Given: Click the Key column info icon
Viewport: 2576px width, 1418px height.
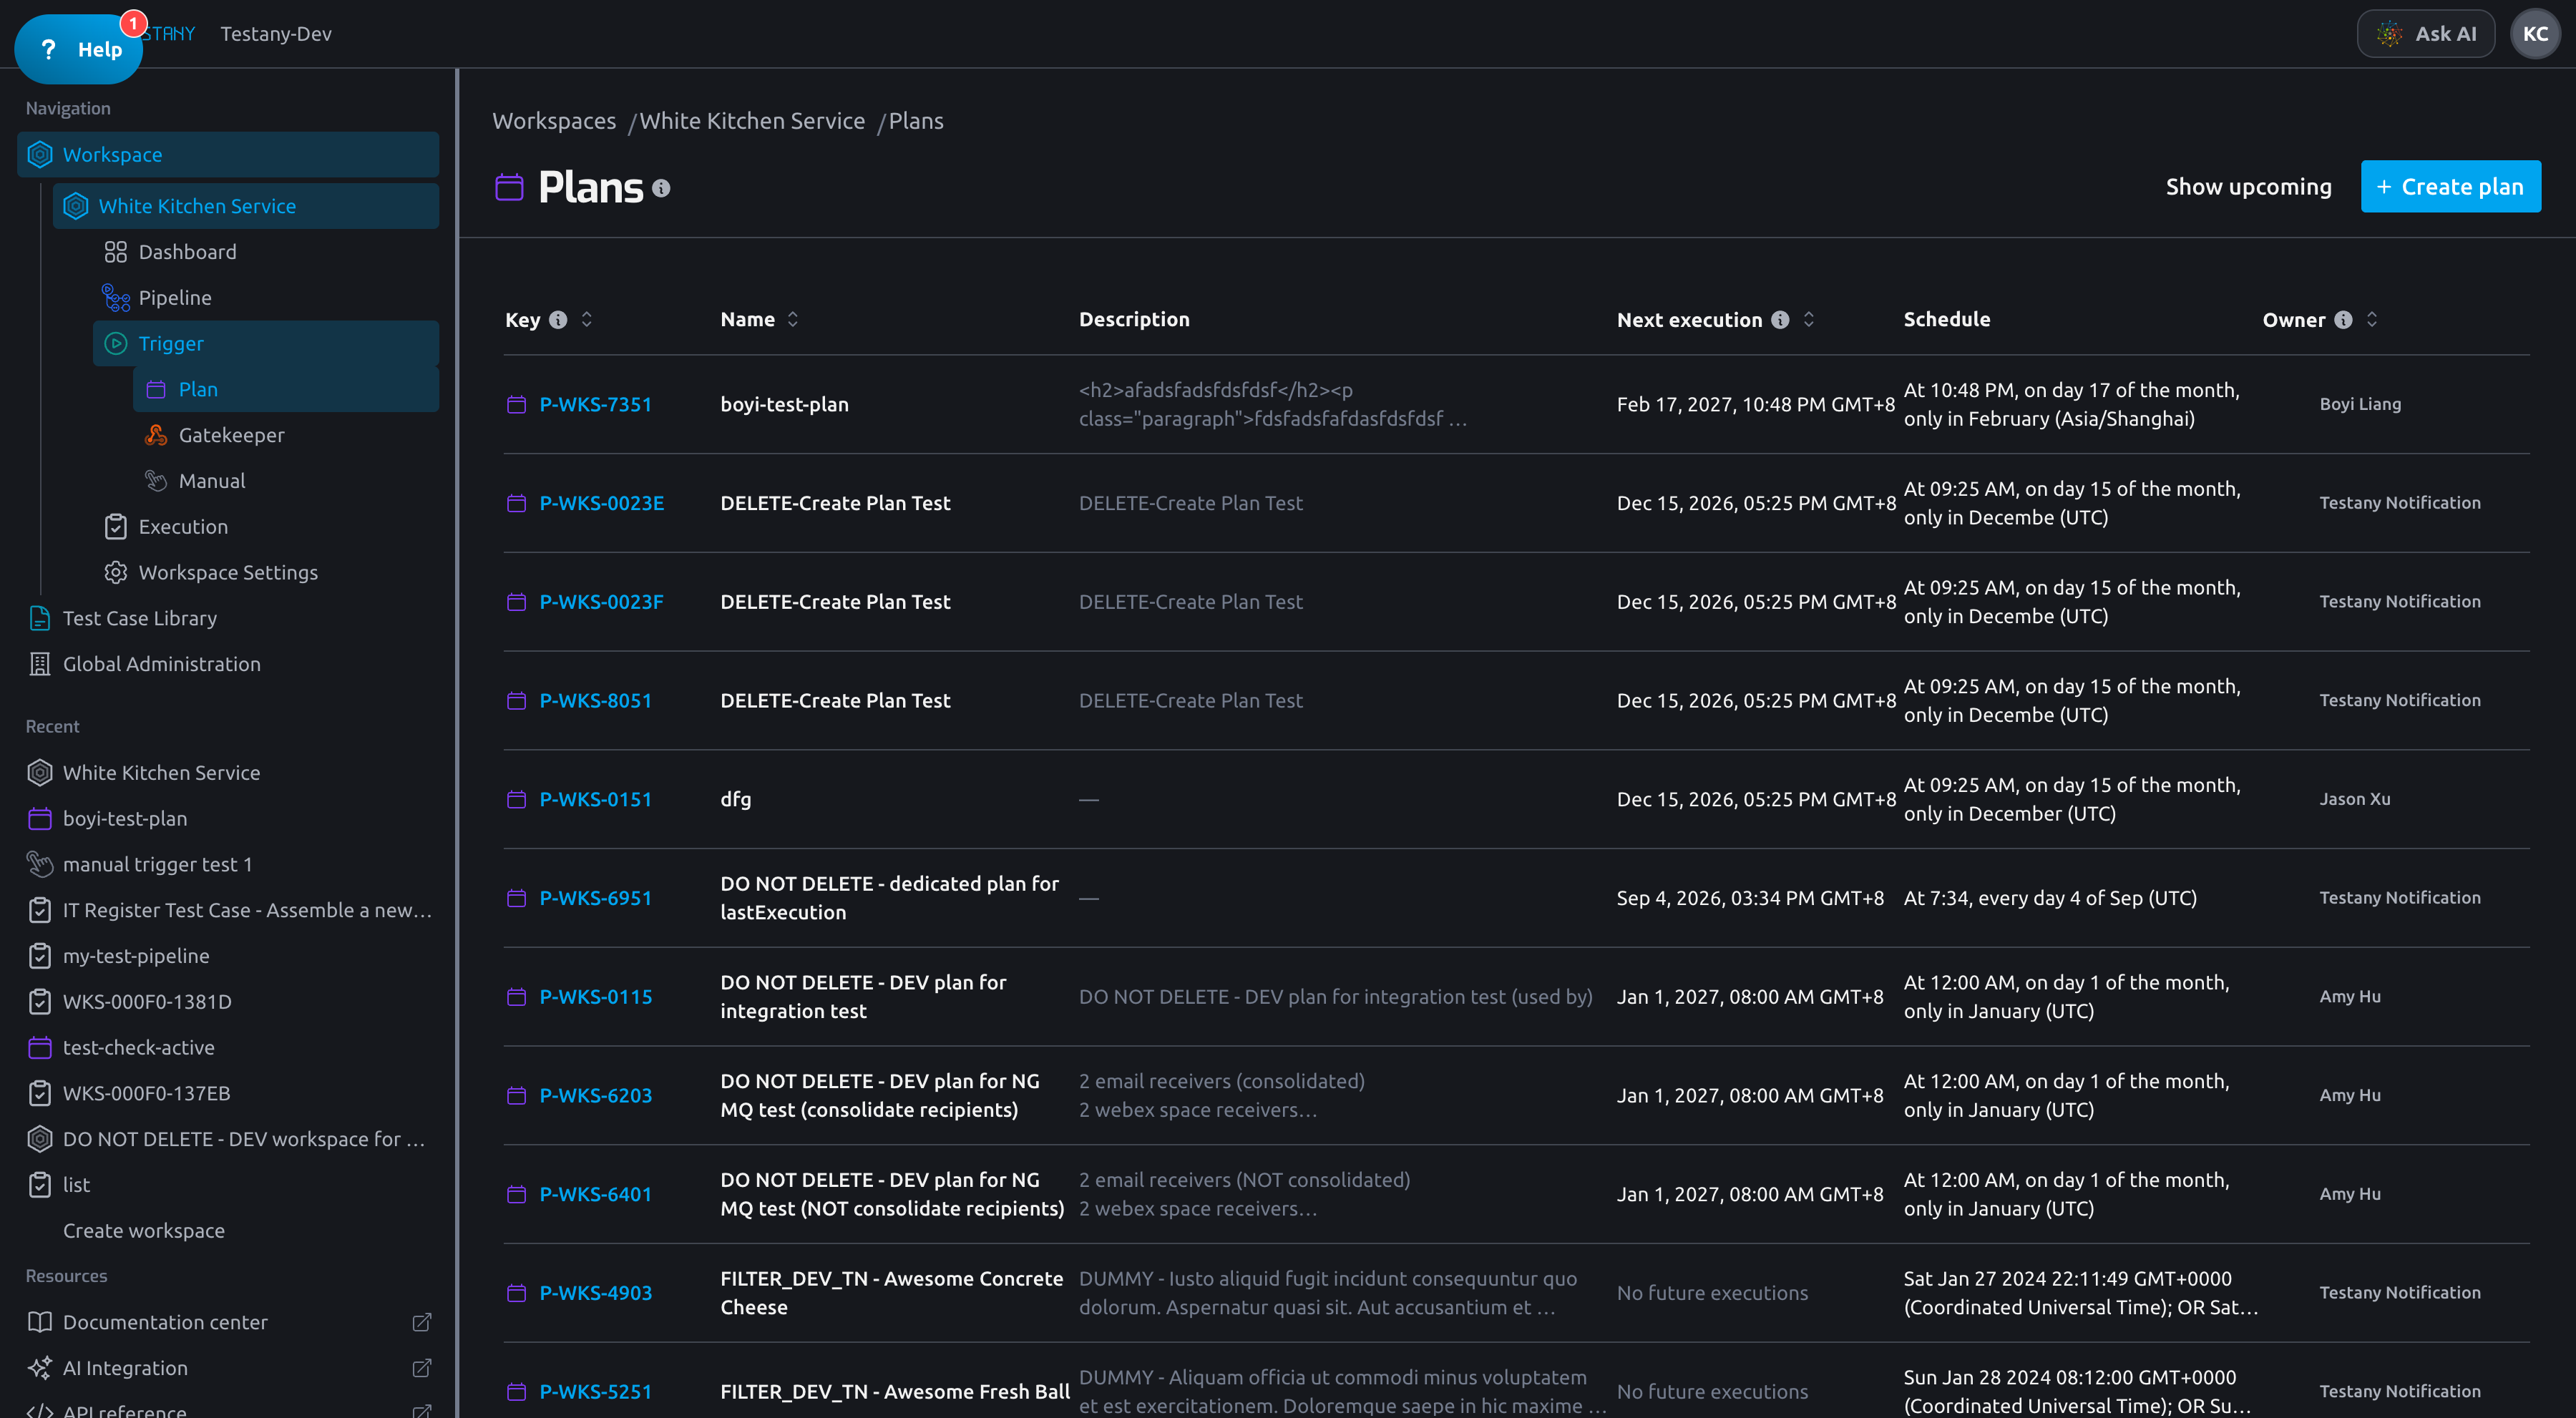Looking at the screenshot, I should 558,320.
